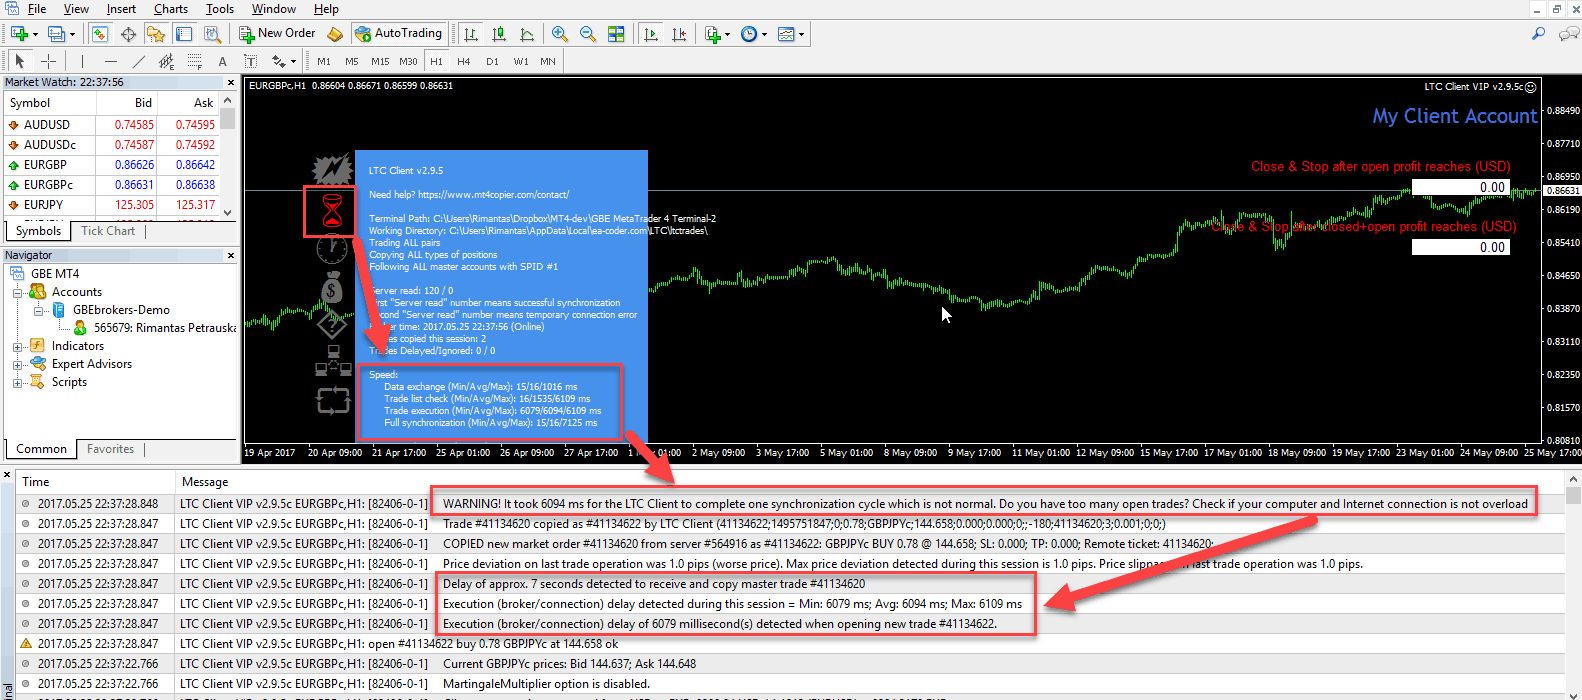Toggle the auto scroll chart icon
This screenshot has height=700, width=1582.
tap(651, 34)
